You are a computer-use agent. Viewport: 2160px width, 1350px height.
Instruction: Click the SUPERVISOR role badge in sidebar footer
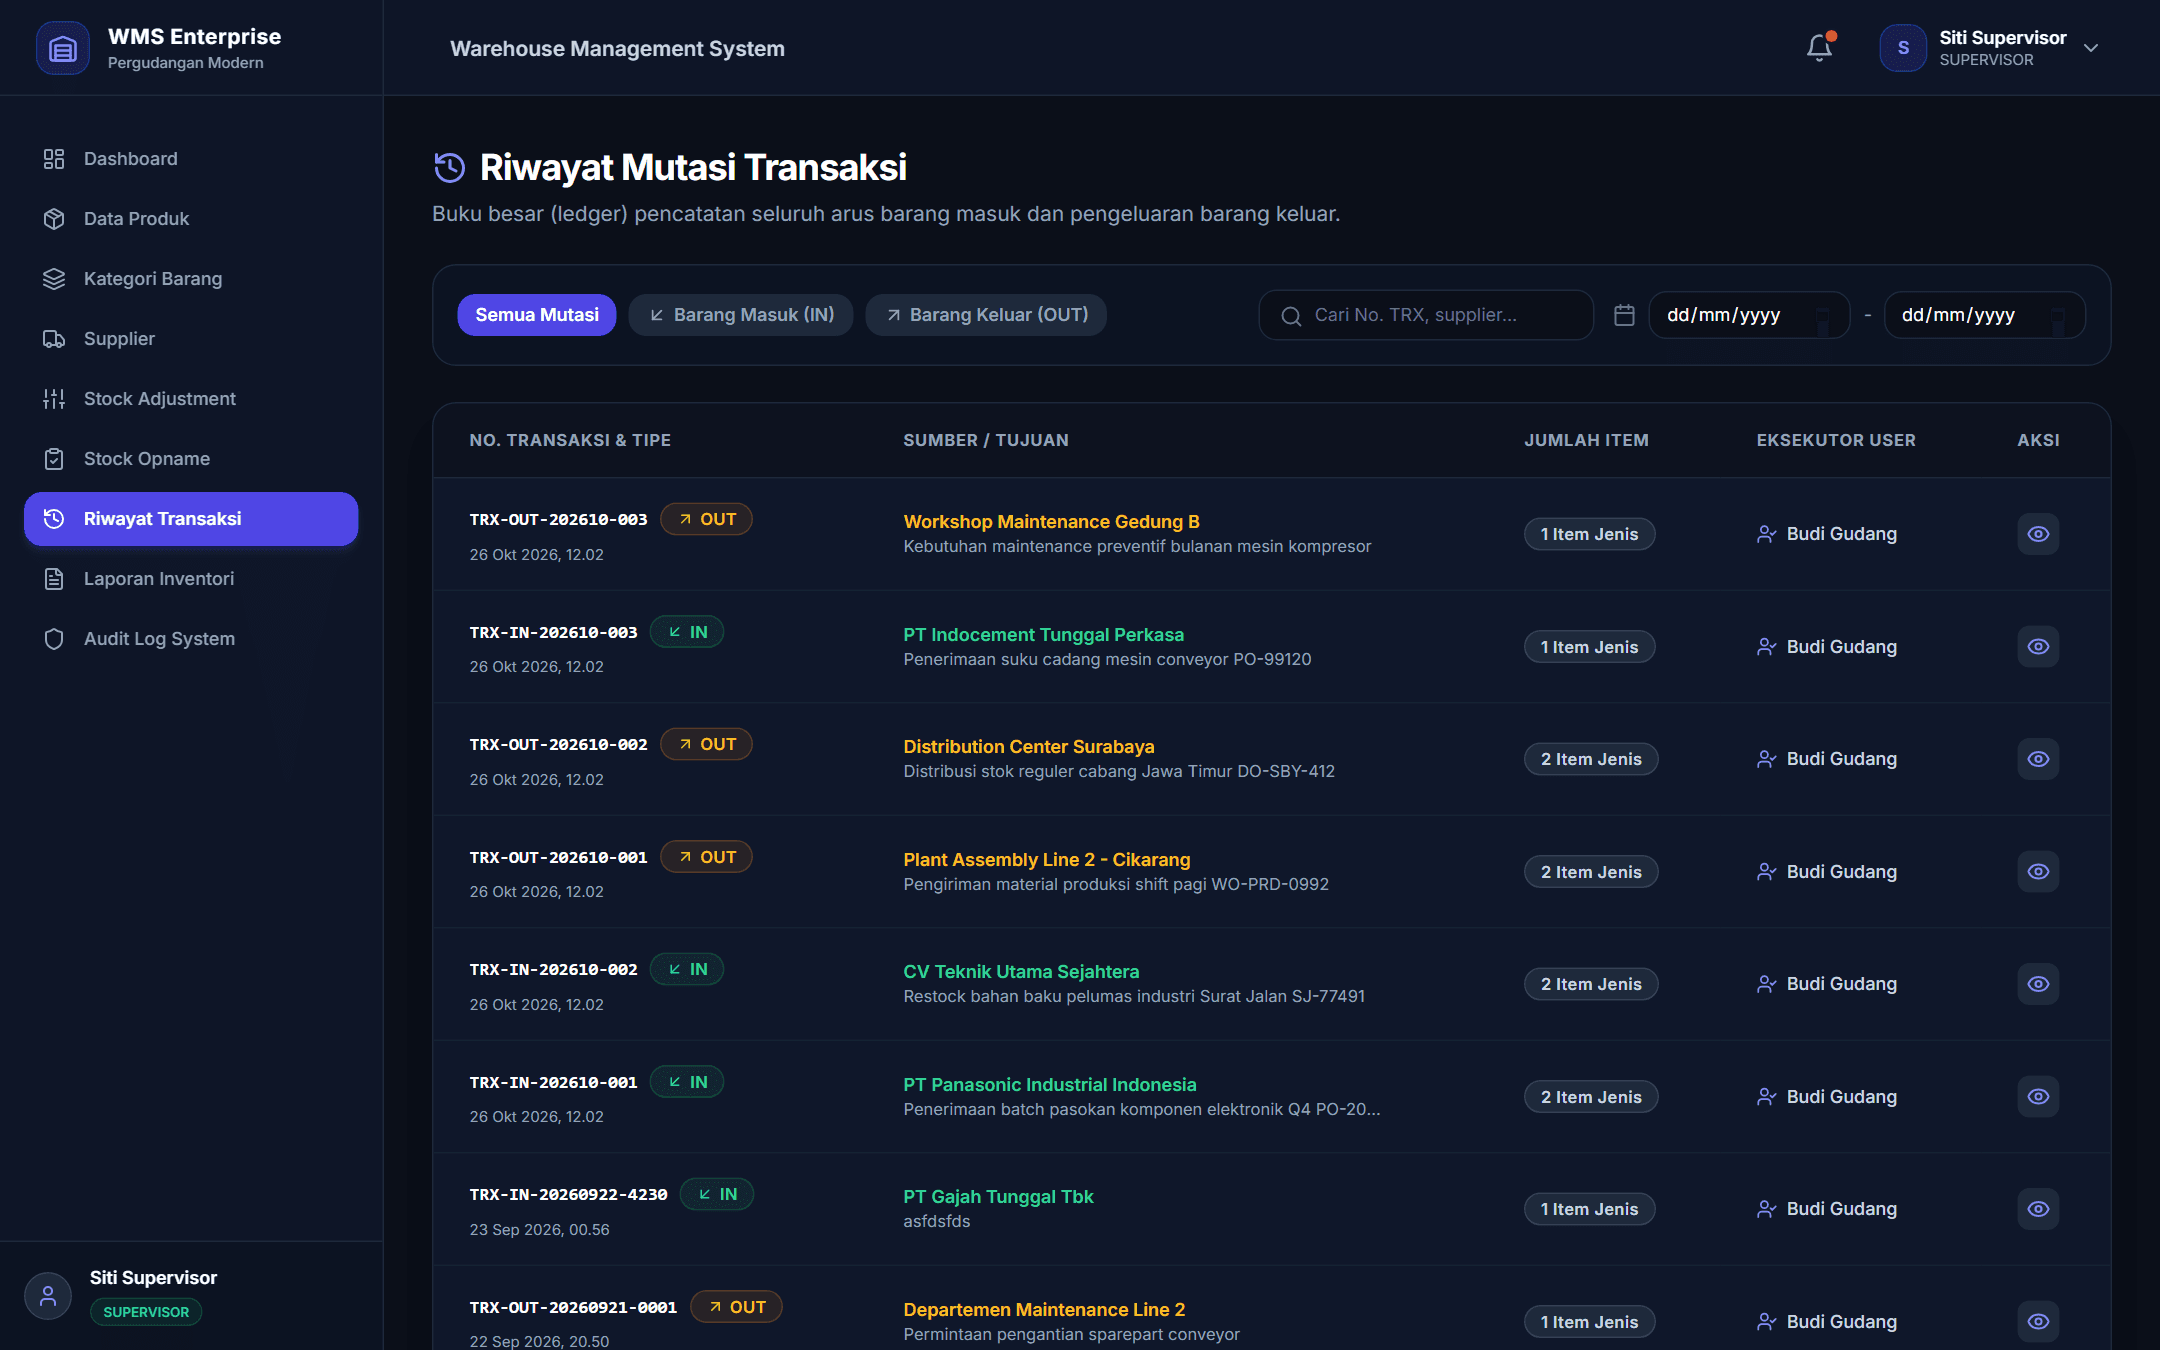[146, 1312]
